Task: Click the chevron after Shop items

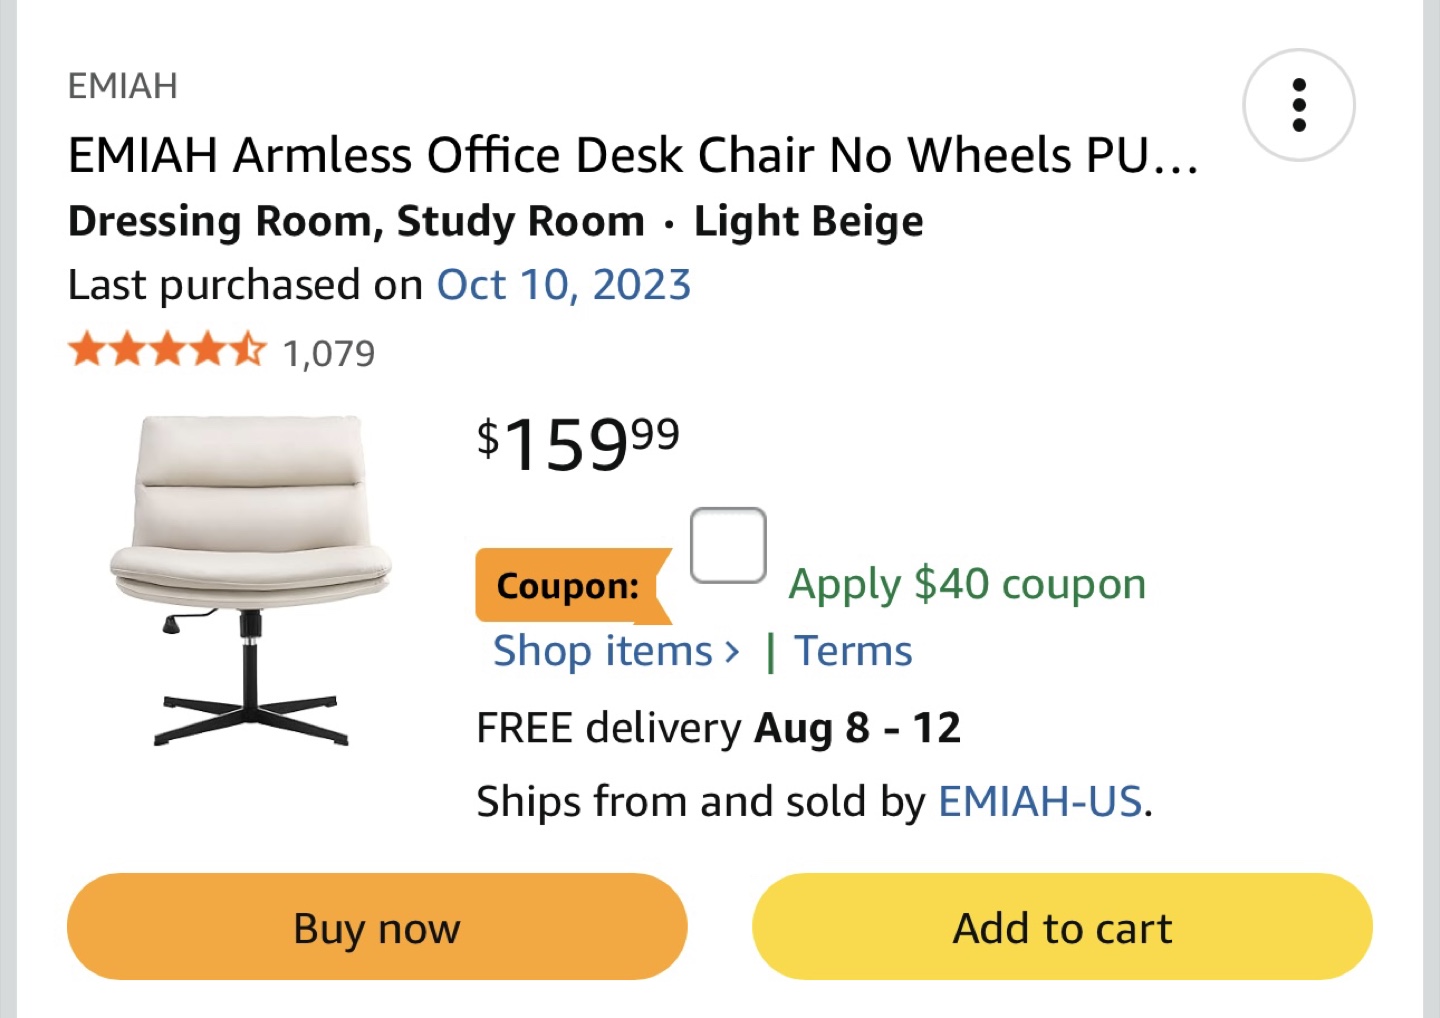Action: 733,652
